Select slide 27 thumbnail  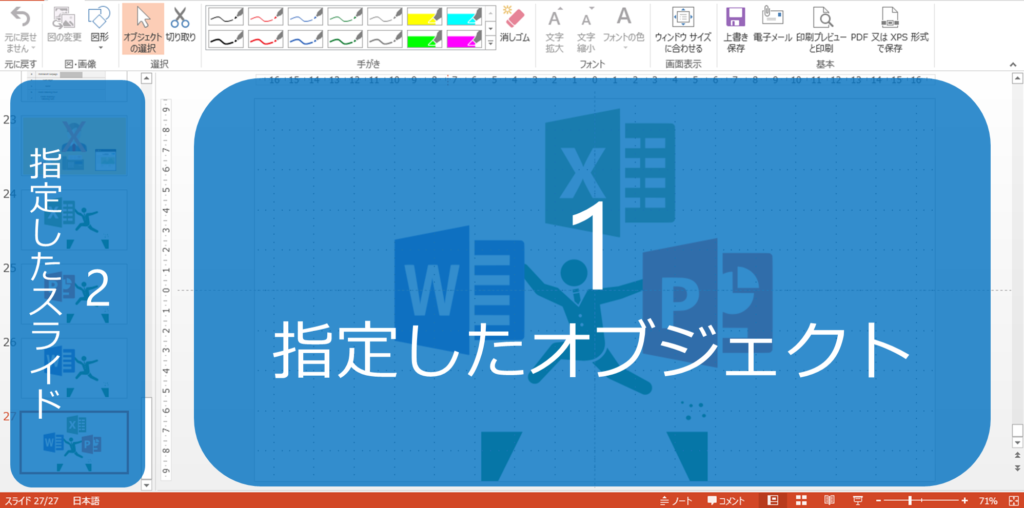[75, 441]
